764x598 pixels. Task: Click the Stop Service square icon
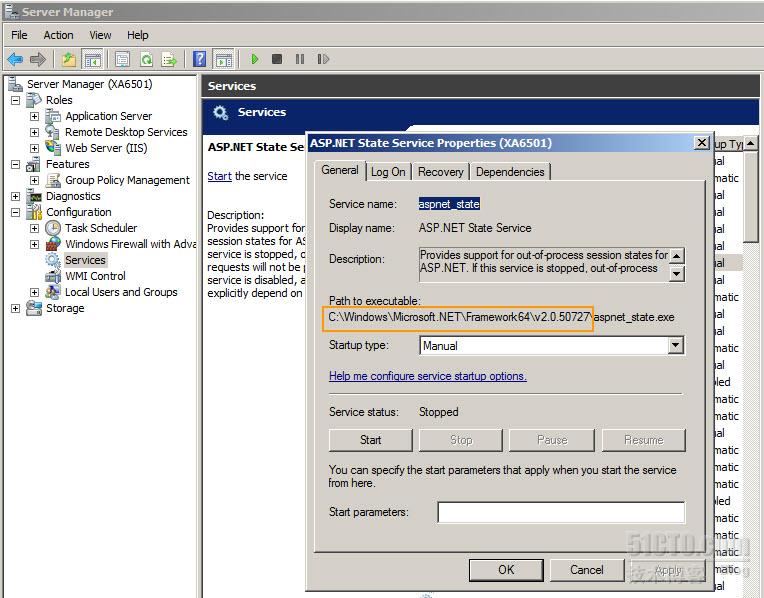(277, 59)
